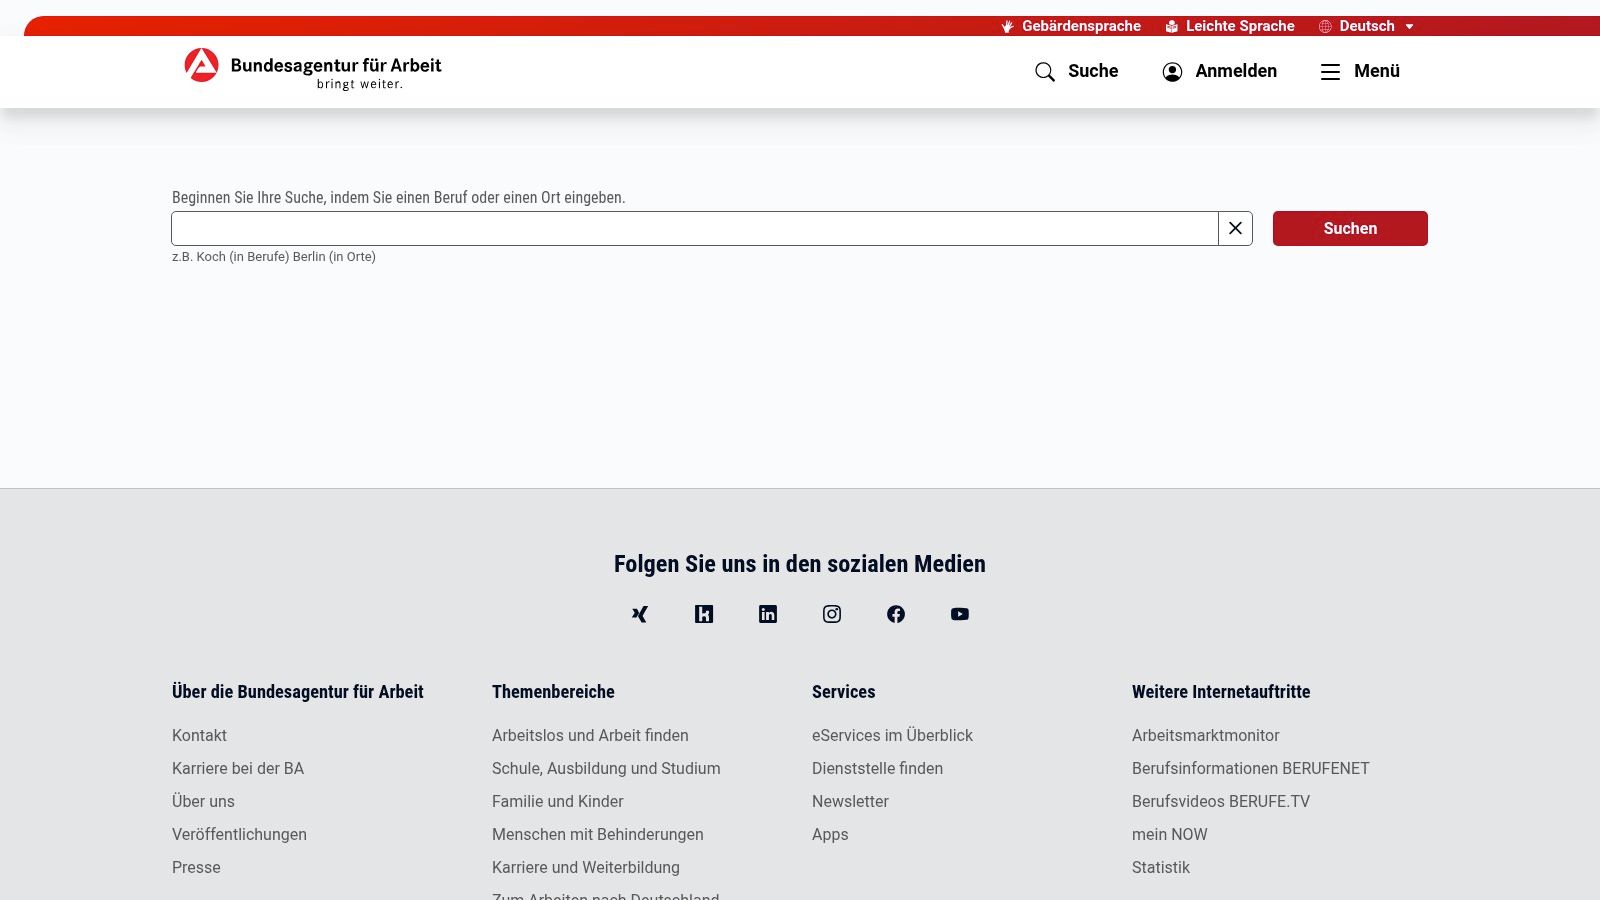This screenshot has width=1600, height=900.
Task: Open the Bundesagentur für Arbeit logo homepage
Action: 312,69
